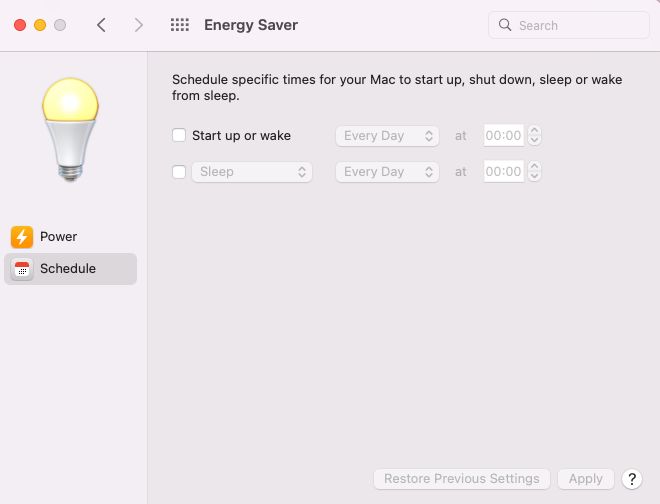Click the orange Power lightning icon
This screenshot has width=660, height=504.
tap(22, 237)
